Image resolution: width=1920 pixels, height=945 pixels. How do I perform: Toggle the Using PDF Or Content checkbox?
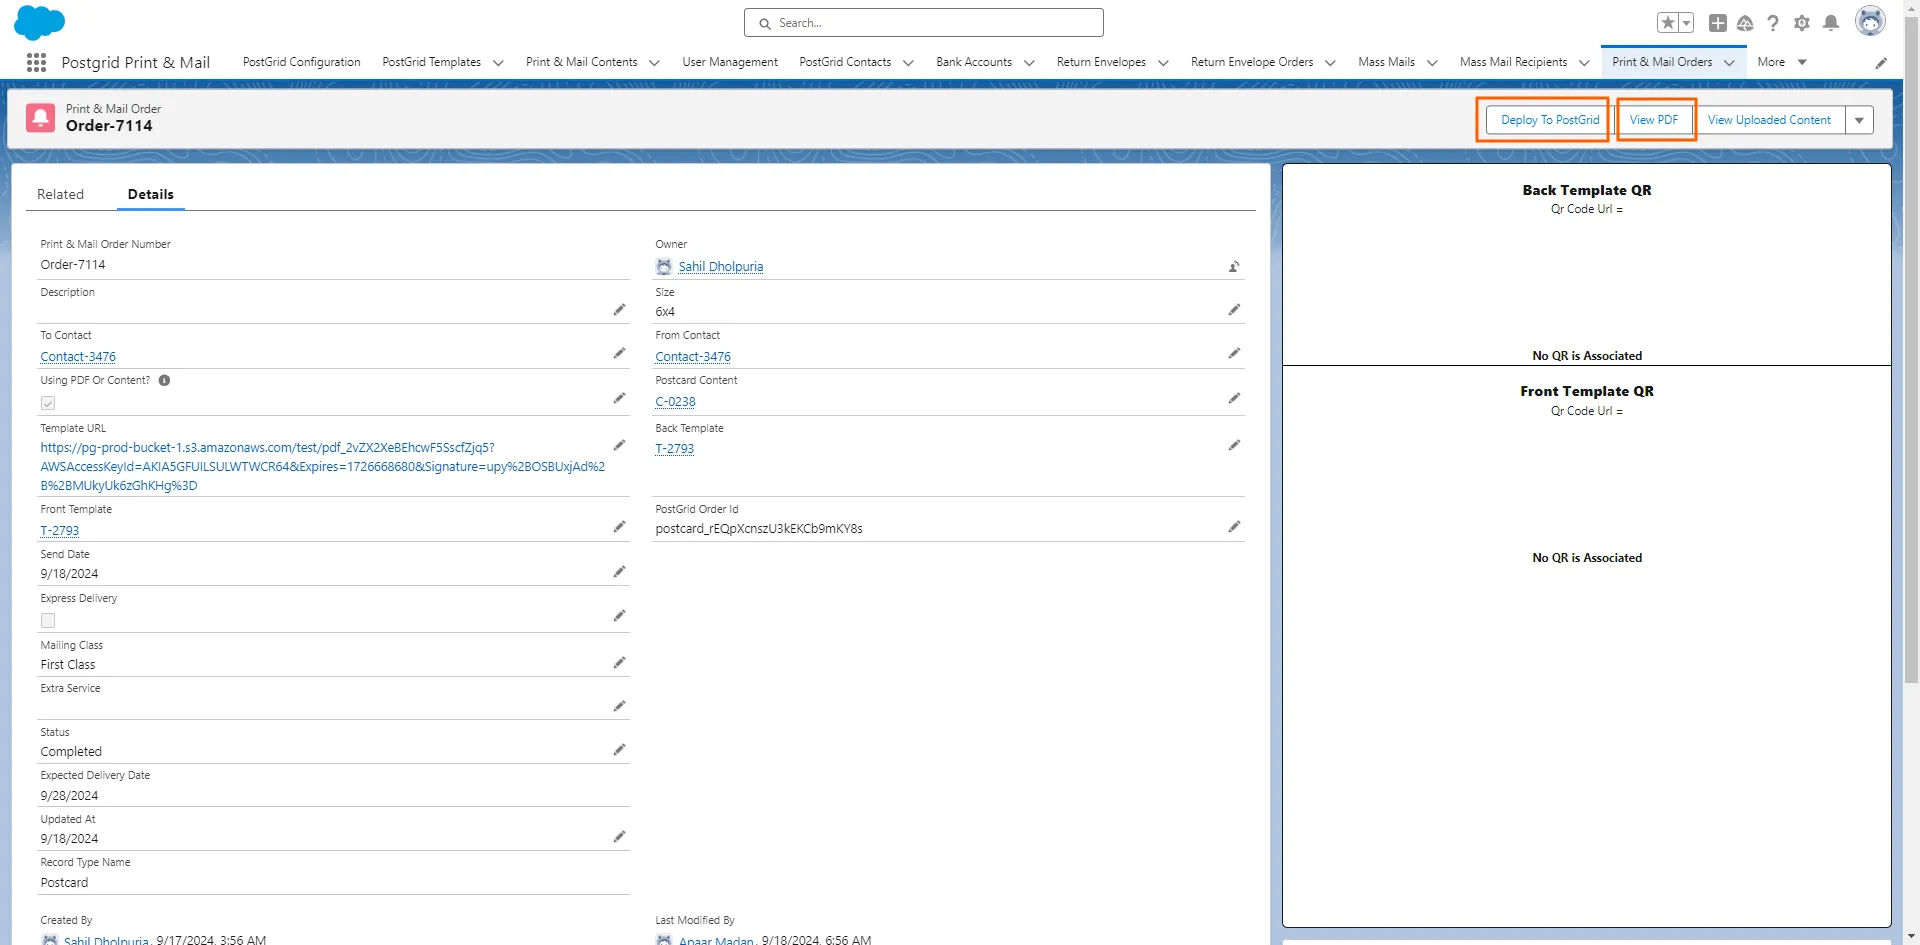[48, 403]
